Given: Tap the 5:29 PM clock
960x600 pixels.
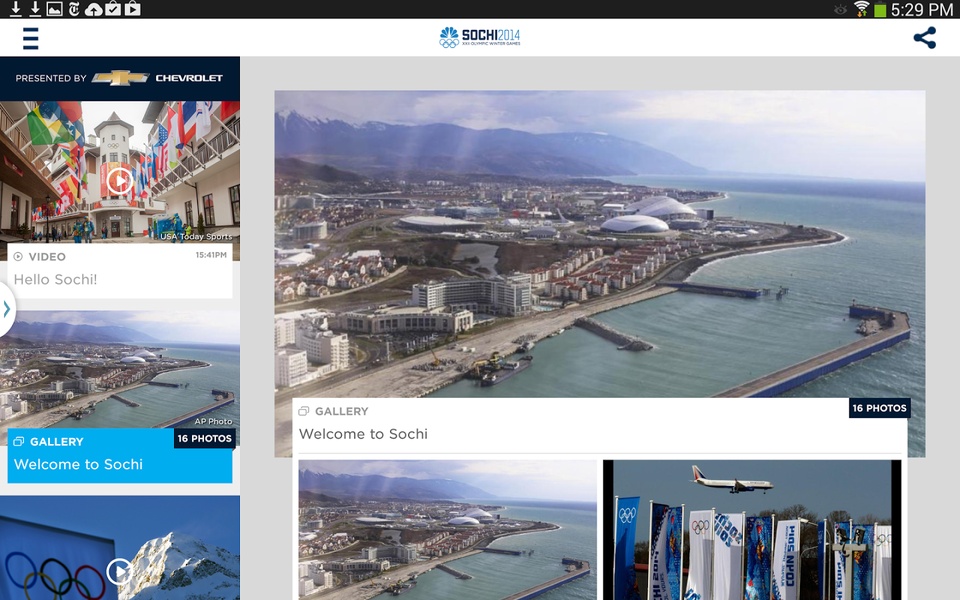Looking at the screenshot, I should 921,9.
